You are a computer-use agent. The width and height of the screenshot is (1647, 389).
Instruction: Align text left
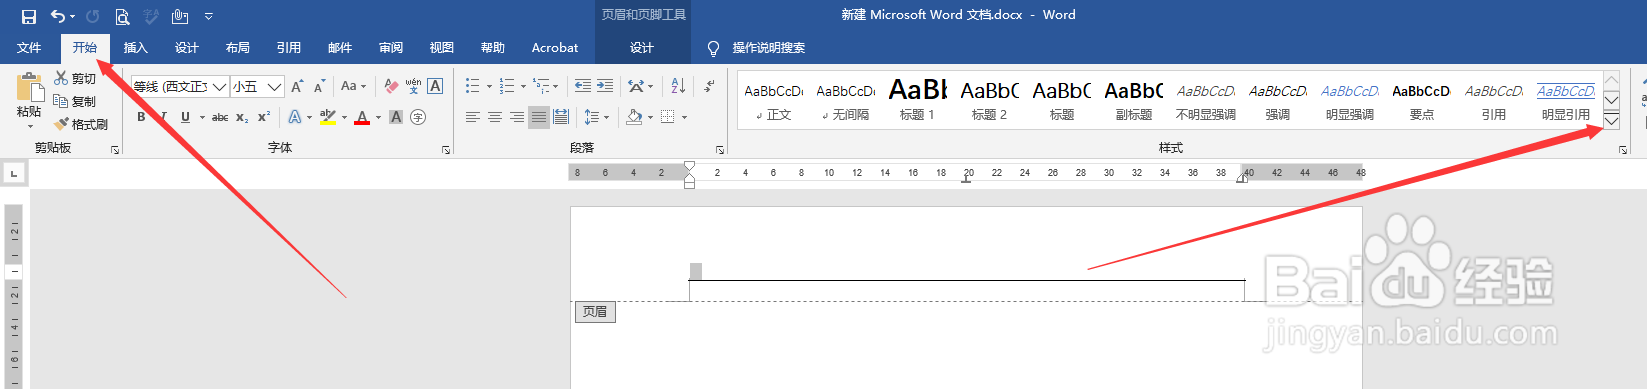(473, 117)
